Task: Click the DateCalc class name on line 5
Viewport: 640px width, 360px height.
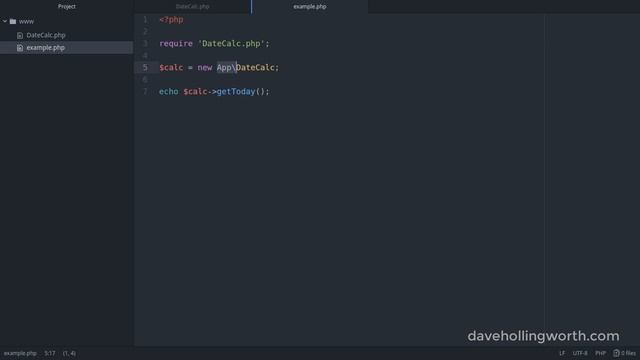Action: [x=256, y=67]
